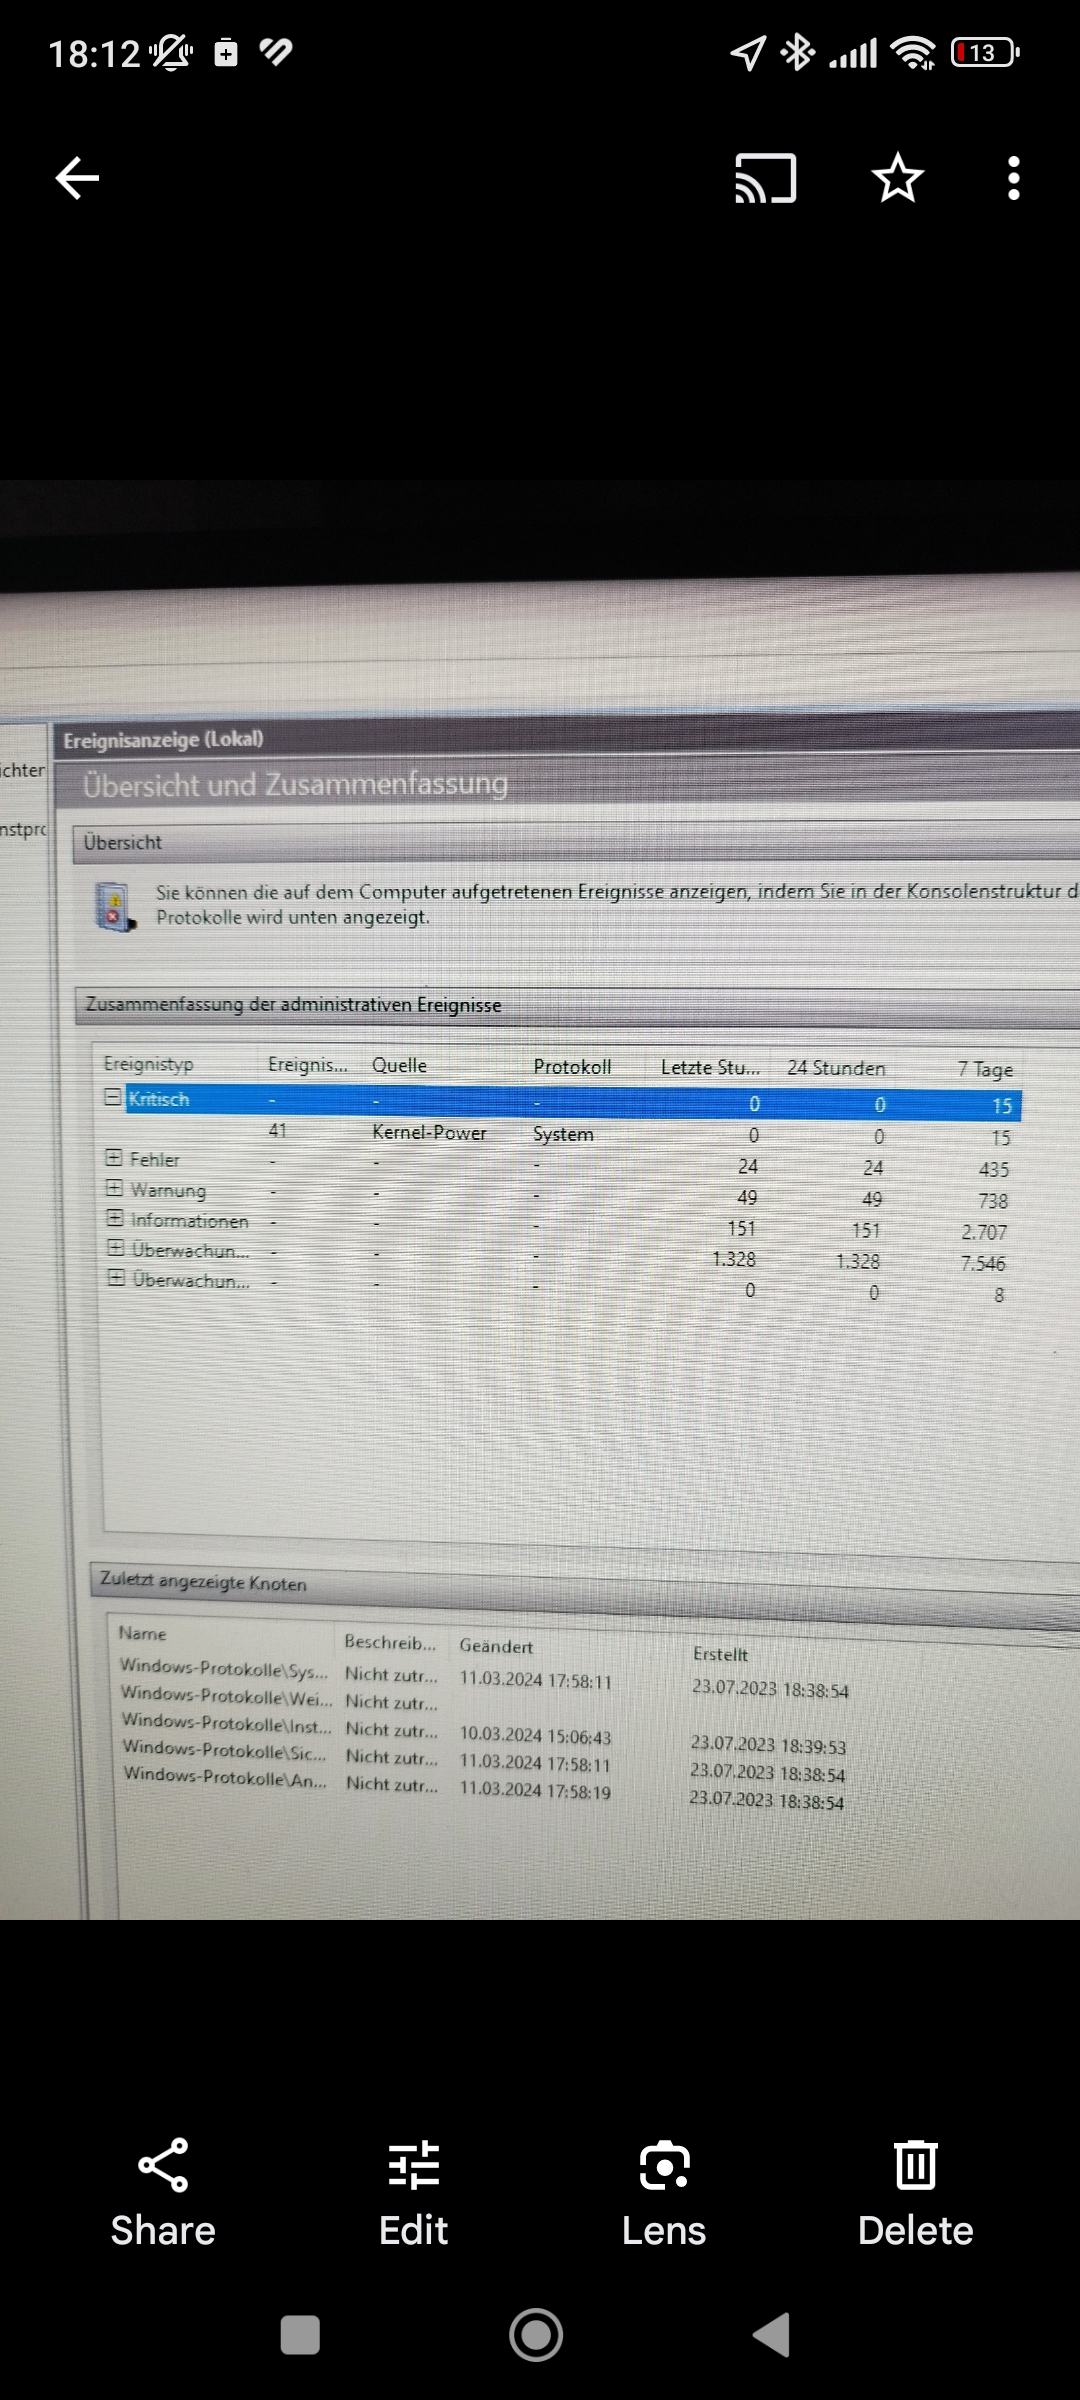The width and height of the screenshot is (1080, 2400).
Task: Open the Windows-Protokolle\Sys... node
Action: tap(224, 1668)
